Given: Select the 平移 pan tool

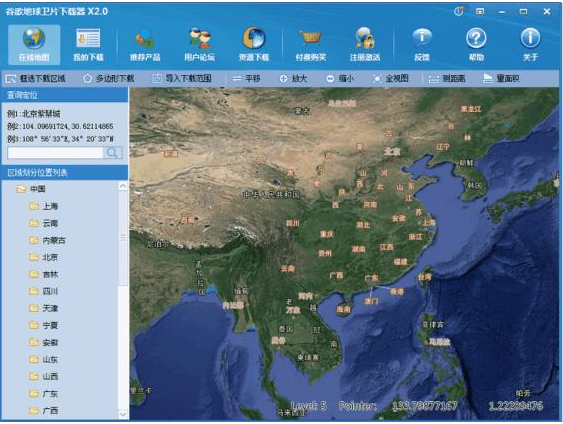Looking at the screenshot, I should coord(246,78).
